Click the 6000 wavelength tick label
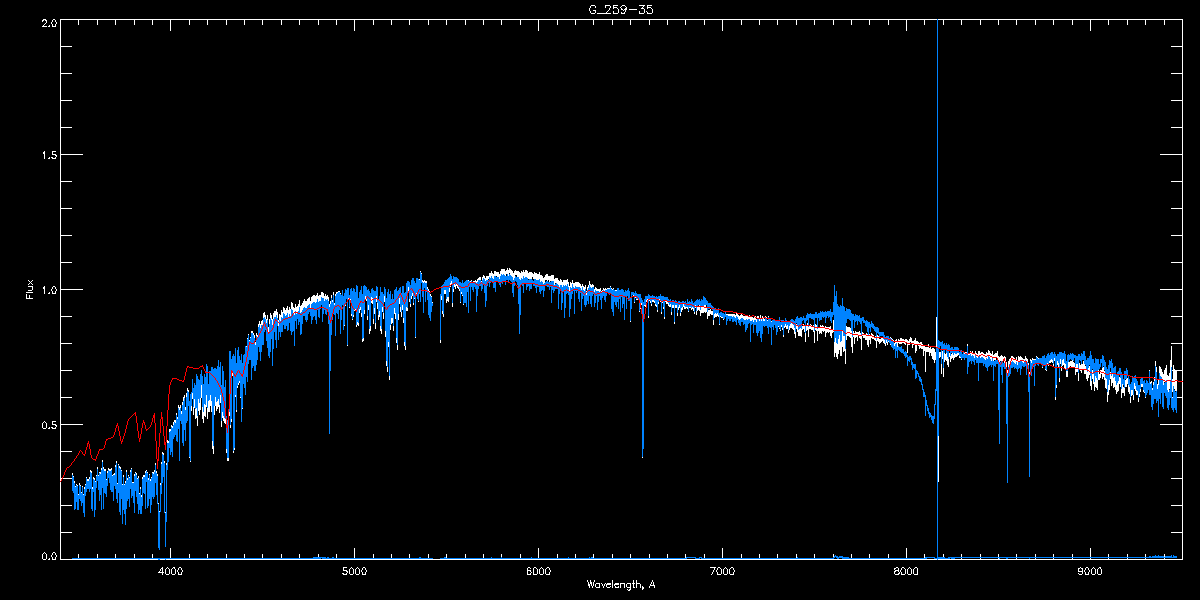This screenshot has height=600, width=1200. (x=538, y=572)
